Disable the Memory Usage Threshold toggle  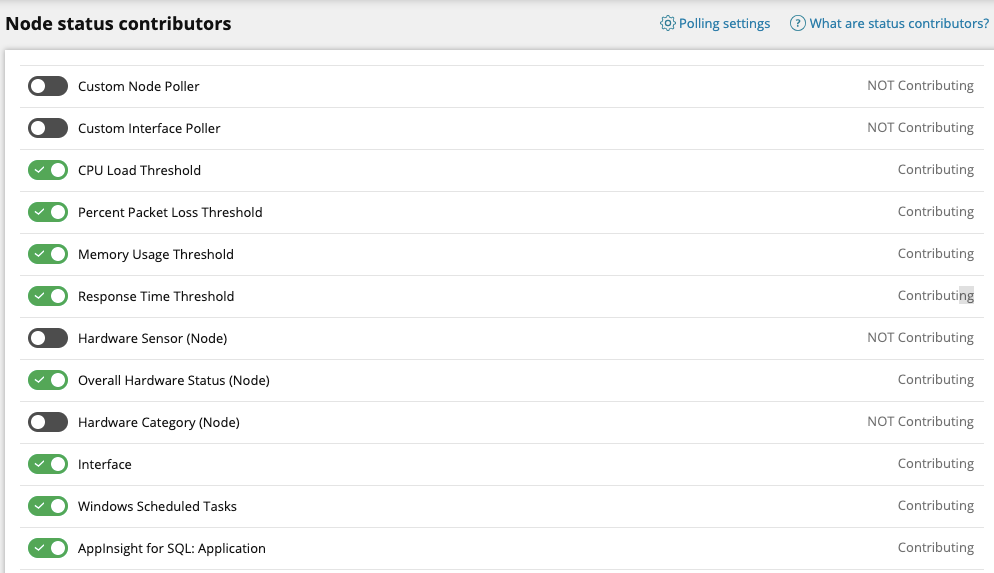pyautogui.click(x=48, y=254)
